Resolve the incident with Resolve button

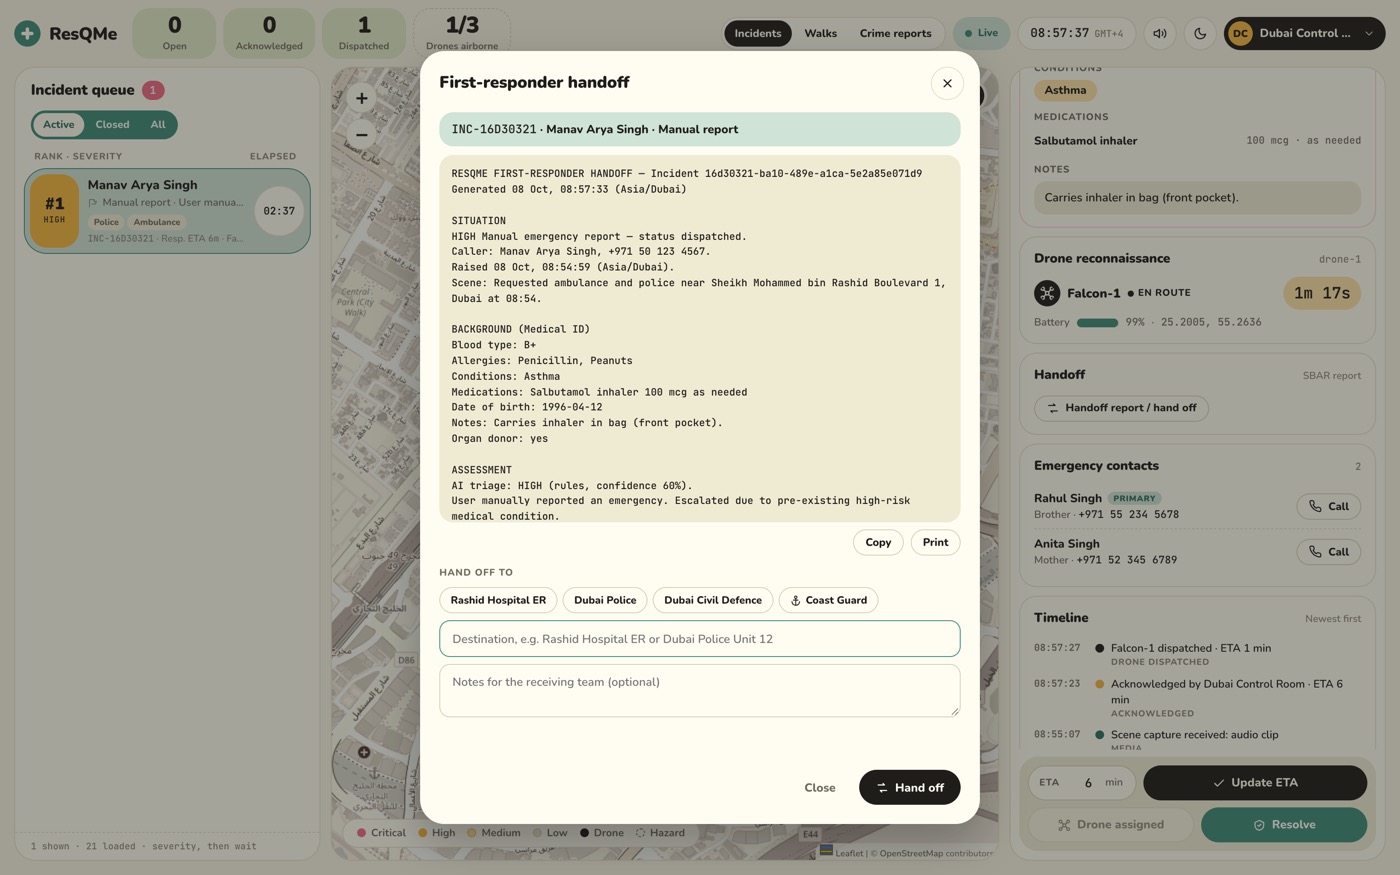[1284, 825]
